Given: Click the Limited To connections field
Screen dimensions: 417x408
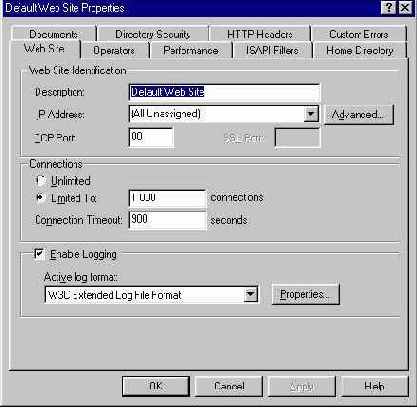Looking at the screenshot, I should coord(167,198).
